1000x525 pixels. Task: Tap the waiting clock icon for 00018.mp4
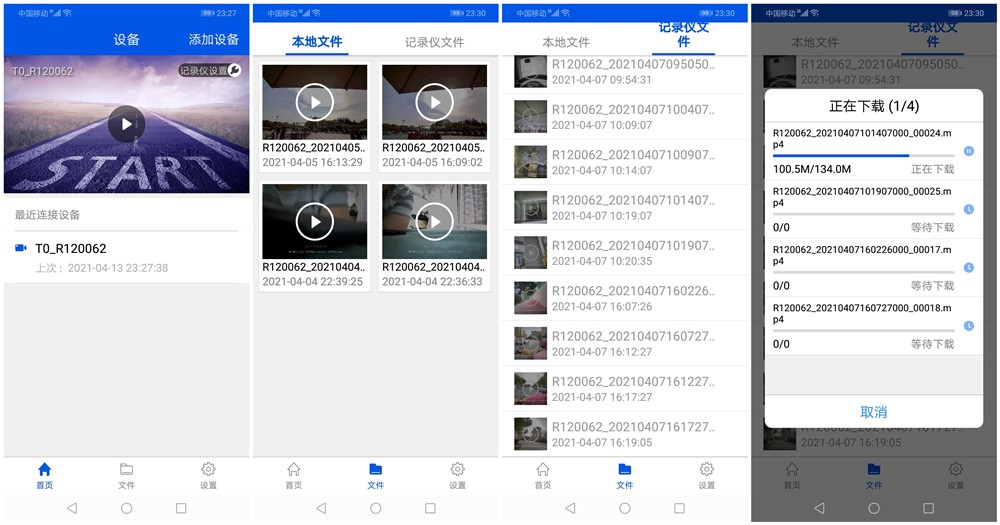point(968,325)
